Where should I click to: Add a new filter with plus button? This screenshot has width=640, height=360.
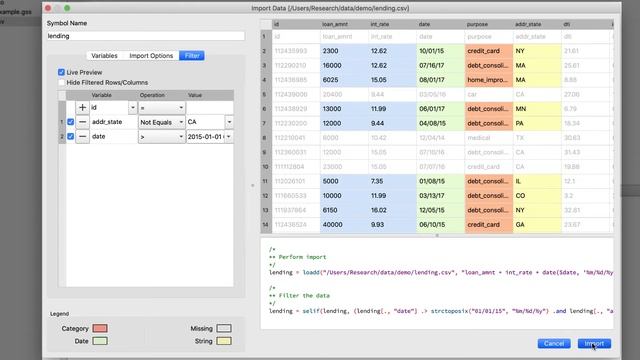coord(82,107)
